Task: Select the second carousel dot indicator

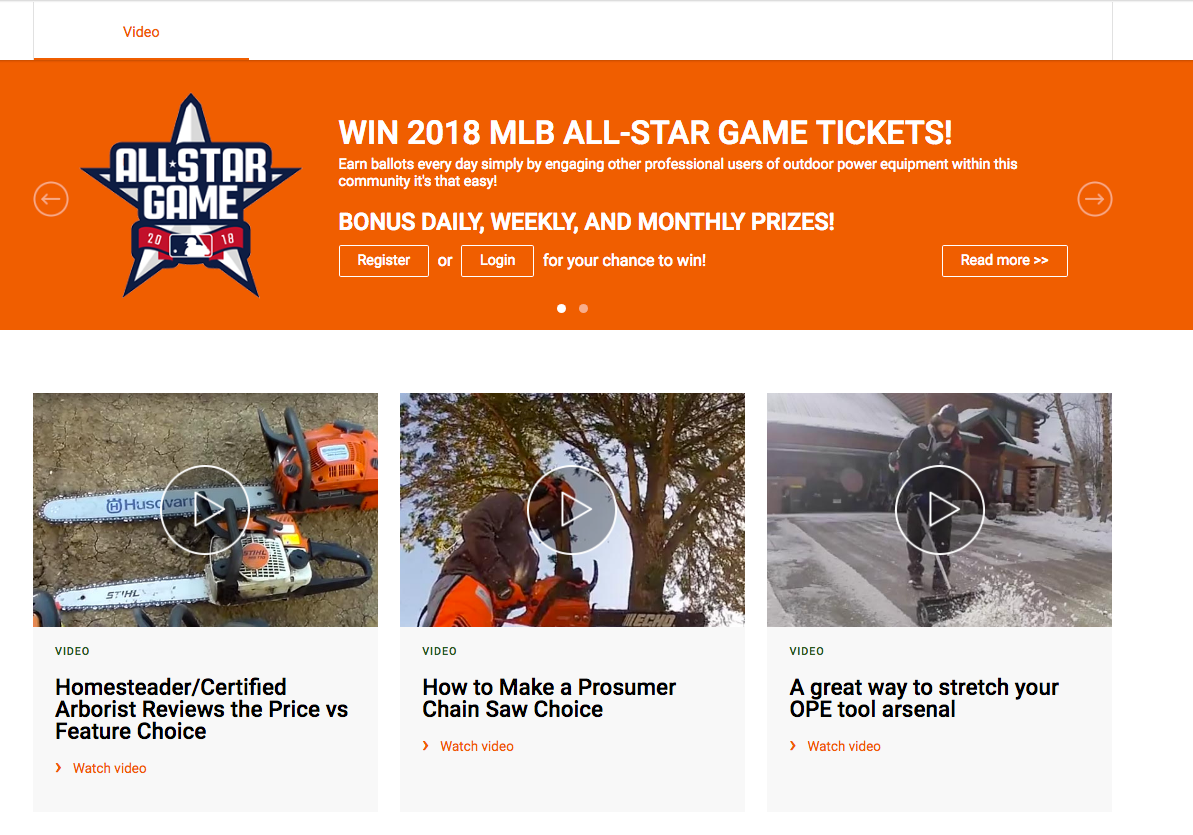Action: click(584, 308)
